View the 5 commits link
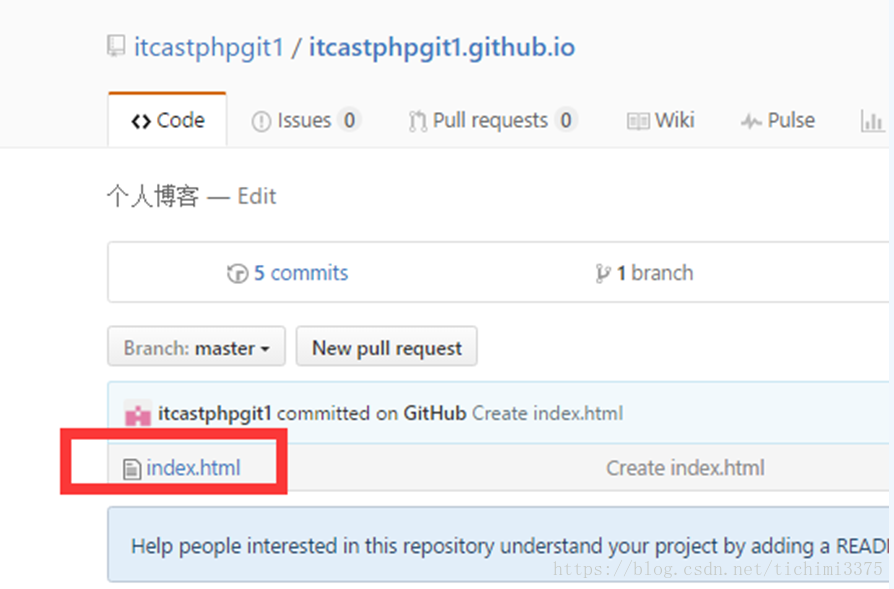 click(x=300, y=273)
